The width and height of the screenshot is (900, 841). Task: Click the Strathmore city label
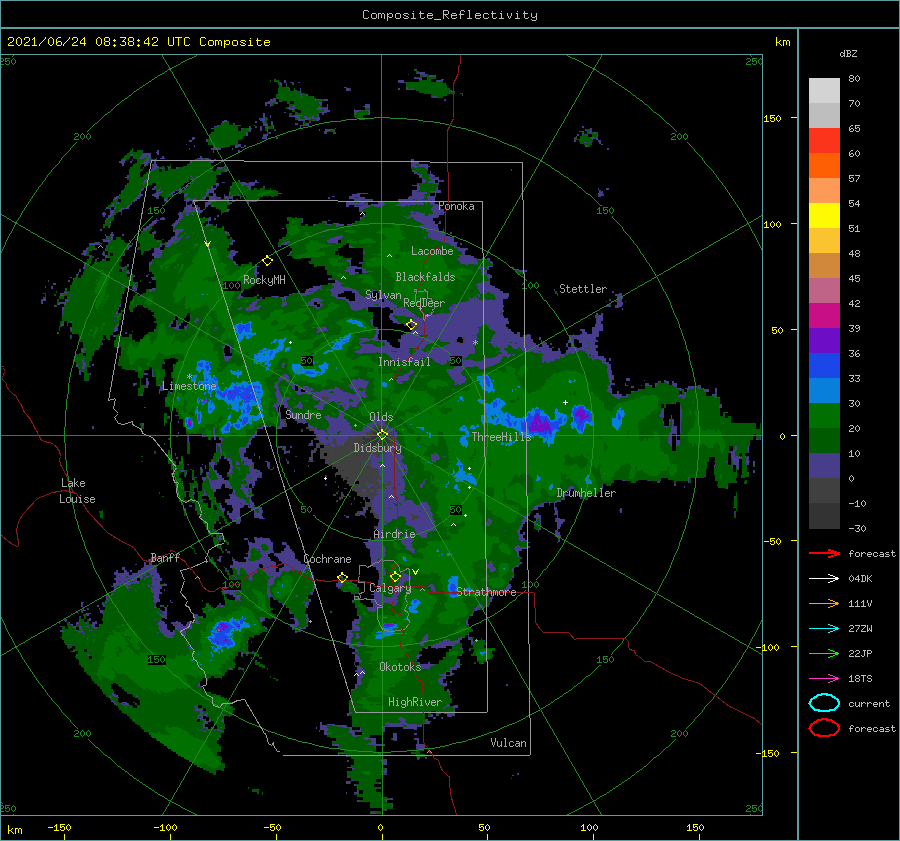487,592
